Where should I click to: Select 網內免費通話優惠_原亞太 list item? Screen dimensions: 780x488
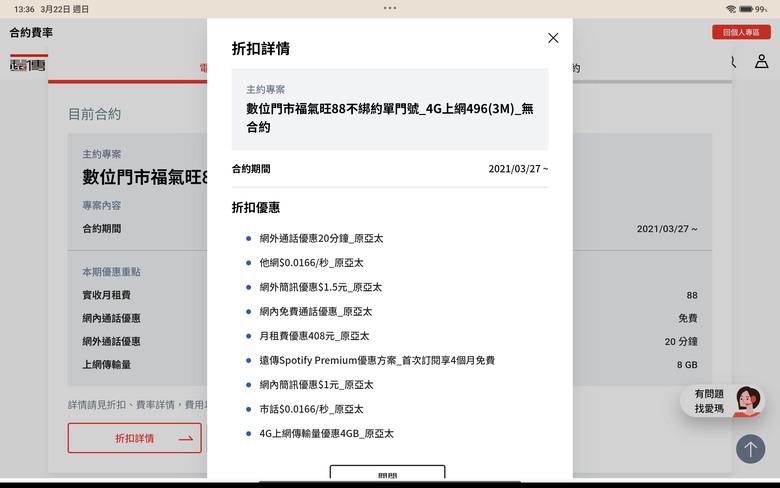tap(315, 311)
